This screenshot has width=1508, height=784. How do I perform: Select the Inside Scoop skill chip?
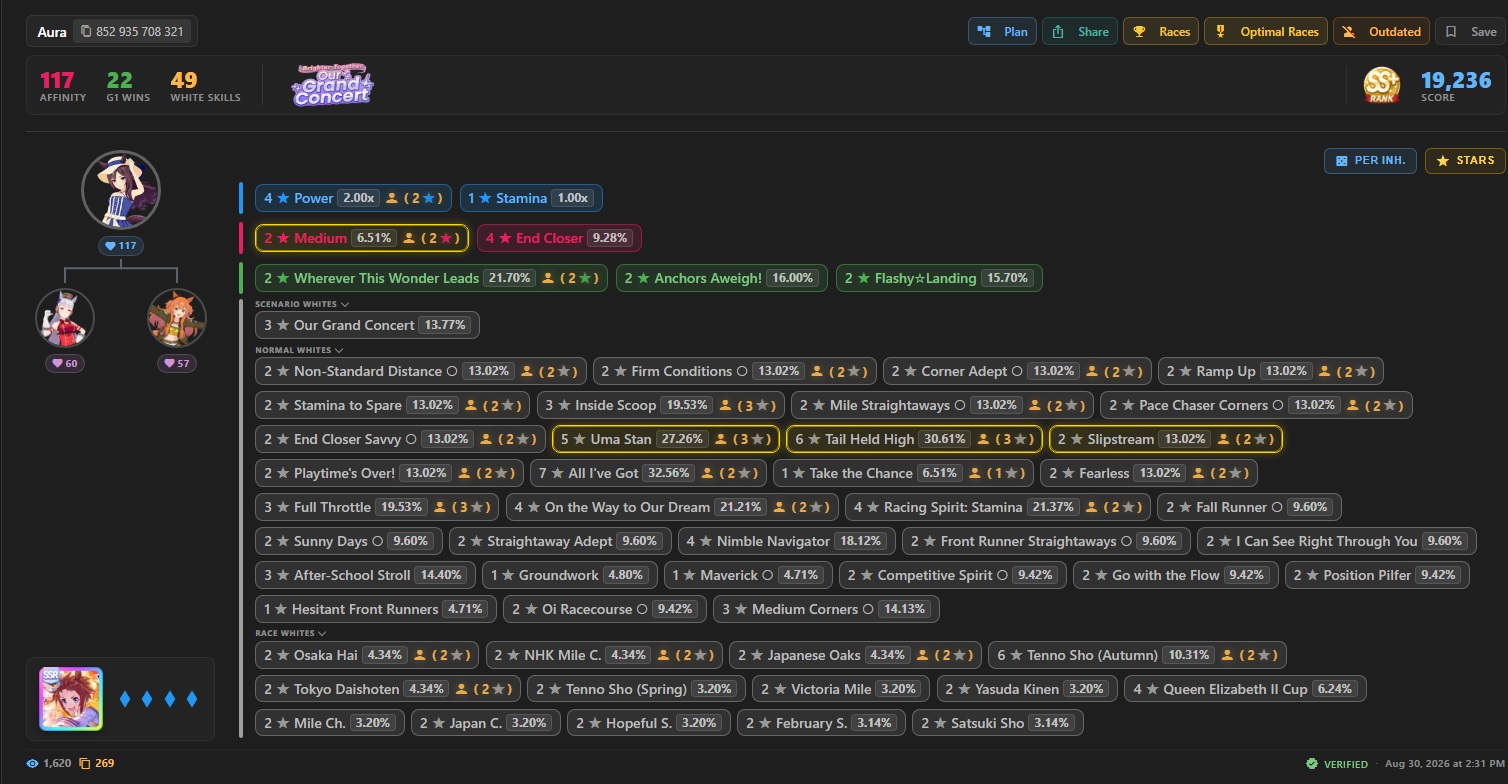661,405
